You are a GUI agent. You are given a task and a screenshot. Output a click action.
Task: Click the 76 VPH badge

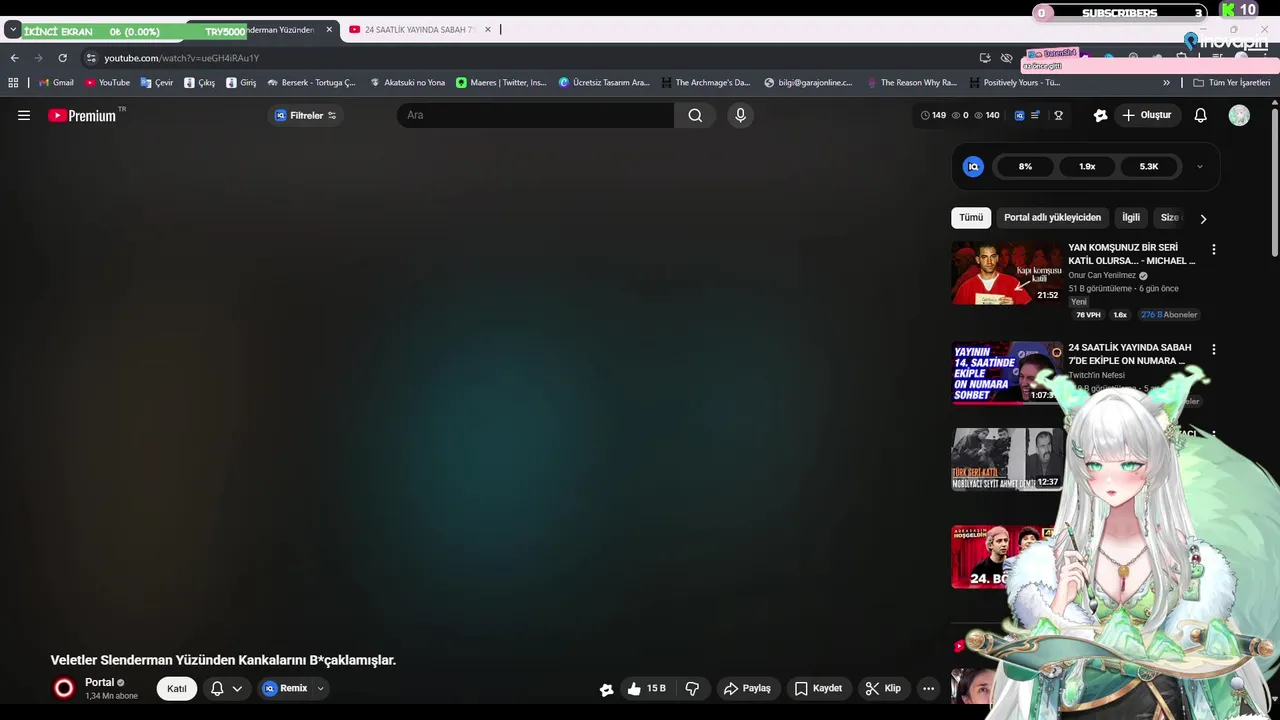1088,315
